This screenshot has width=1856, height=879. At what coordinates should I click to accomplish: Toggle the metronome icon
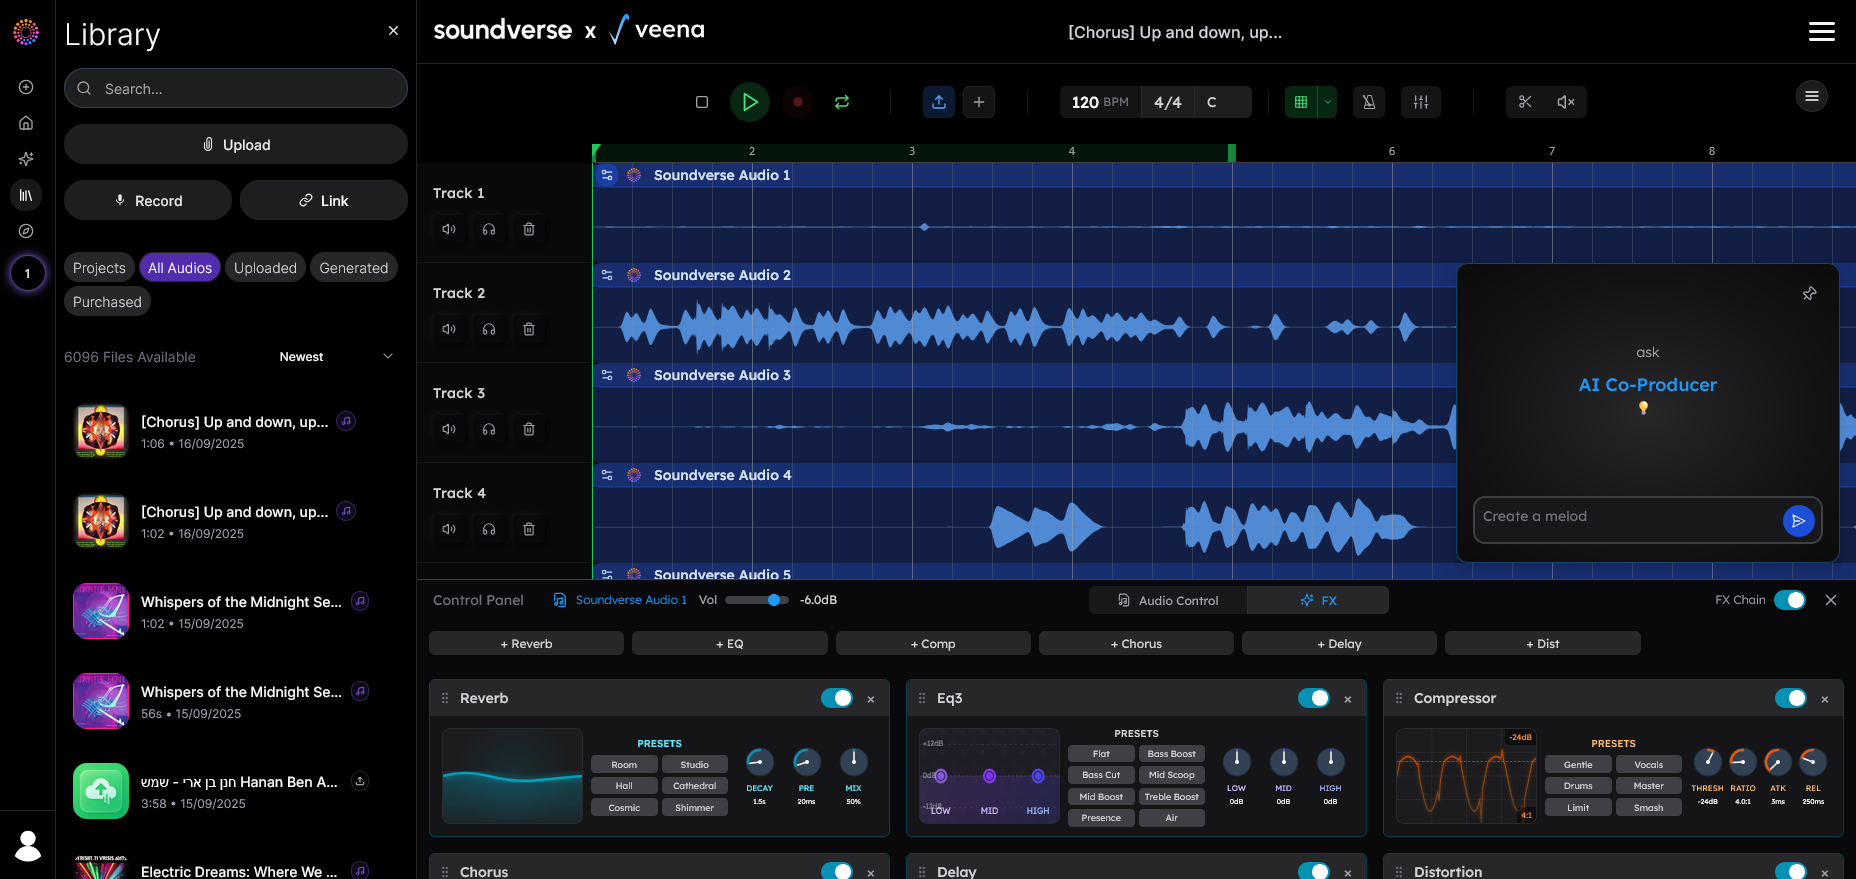(1369, 102)
